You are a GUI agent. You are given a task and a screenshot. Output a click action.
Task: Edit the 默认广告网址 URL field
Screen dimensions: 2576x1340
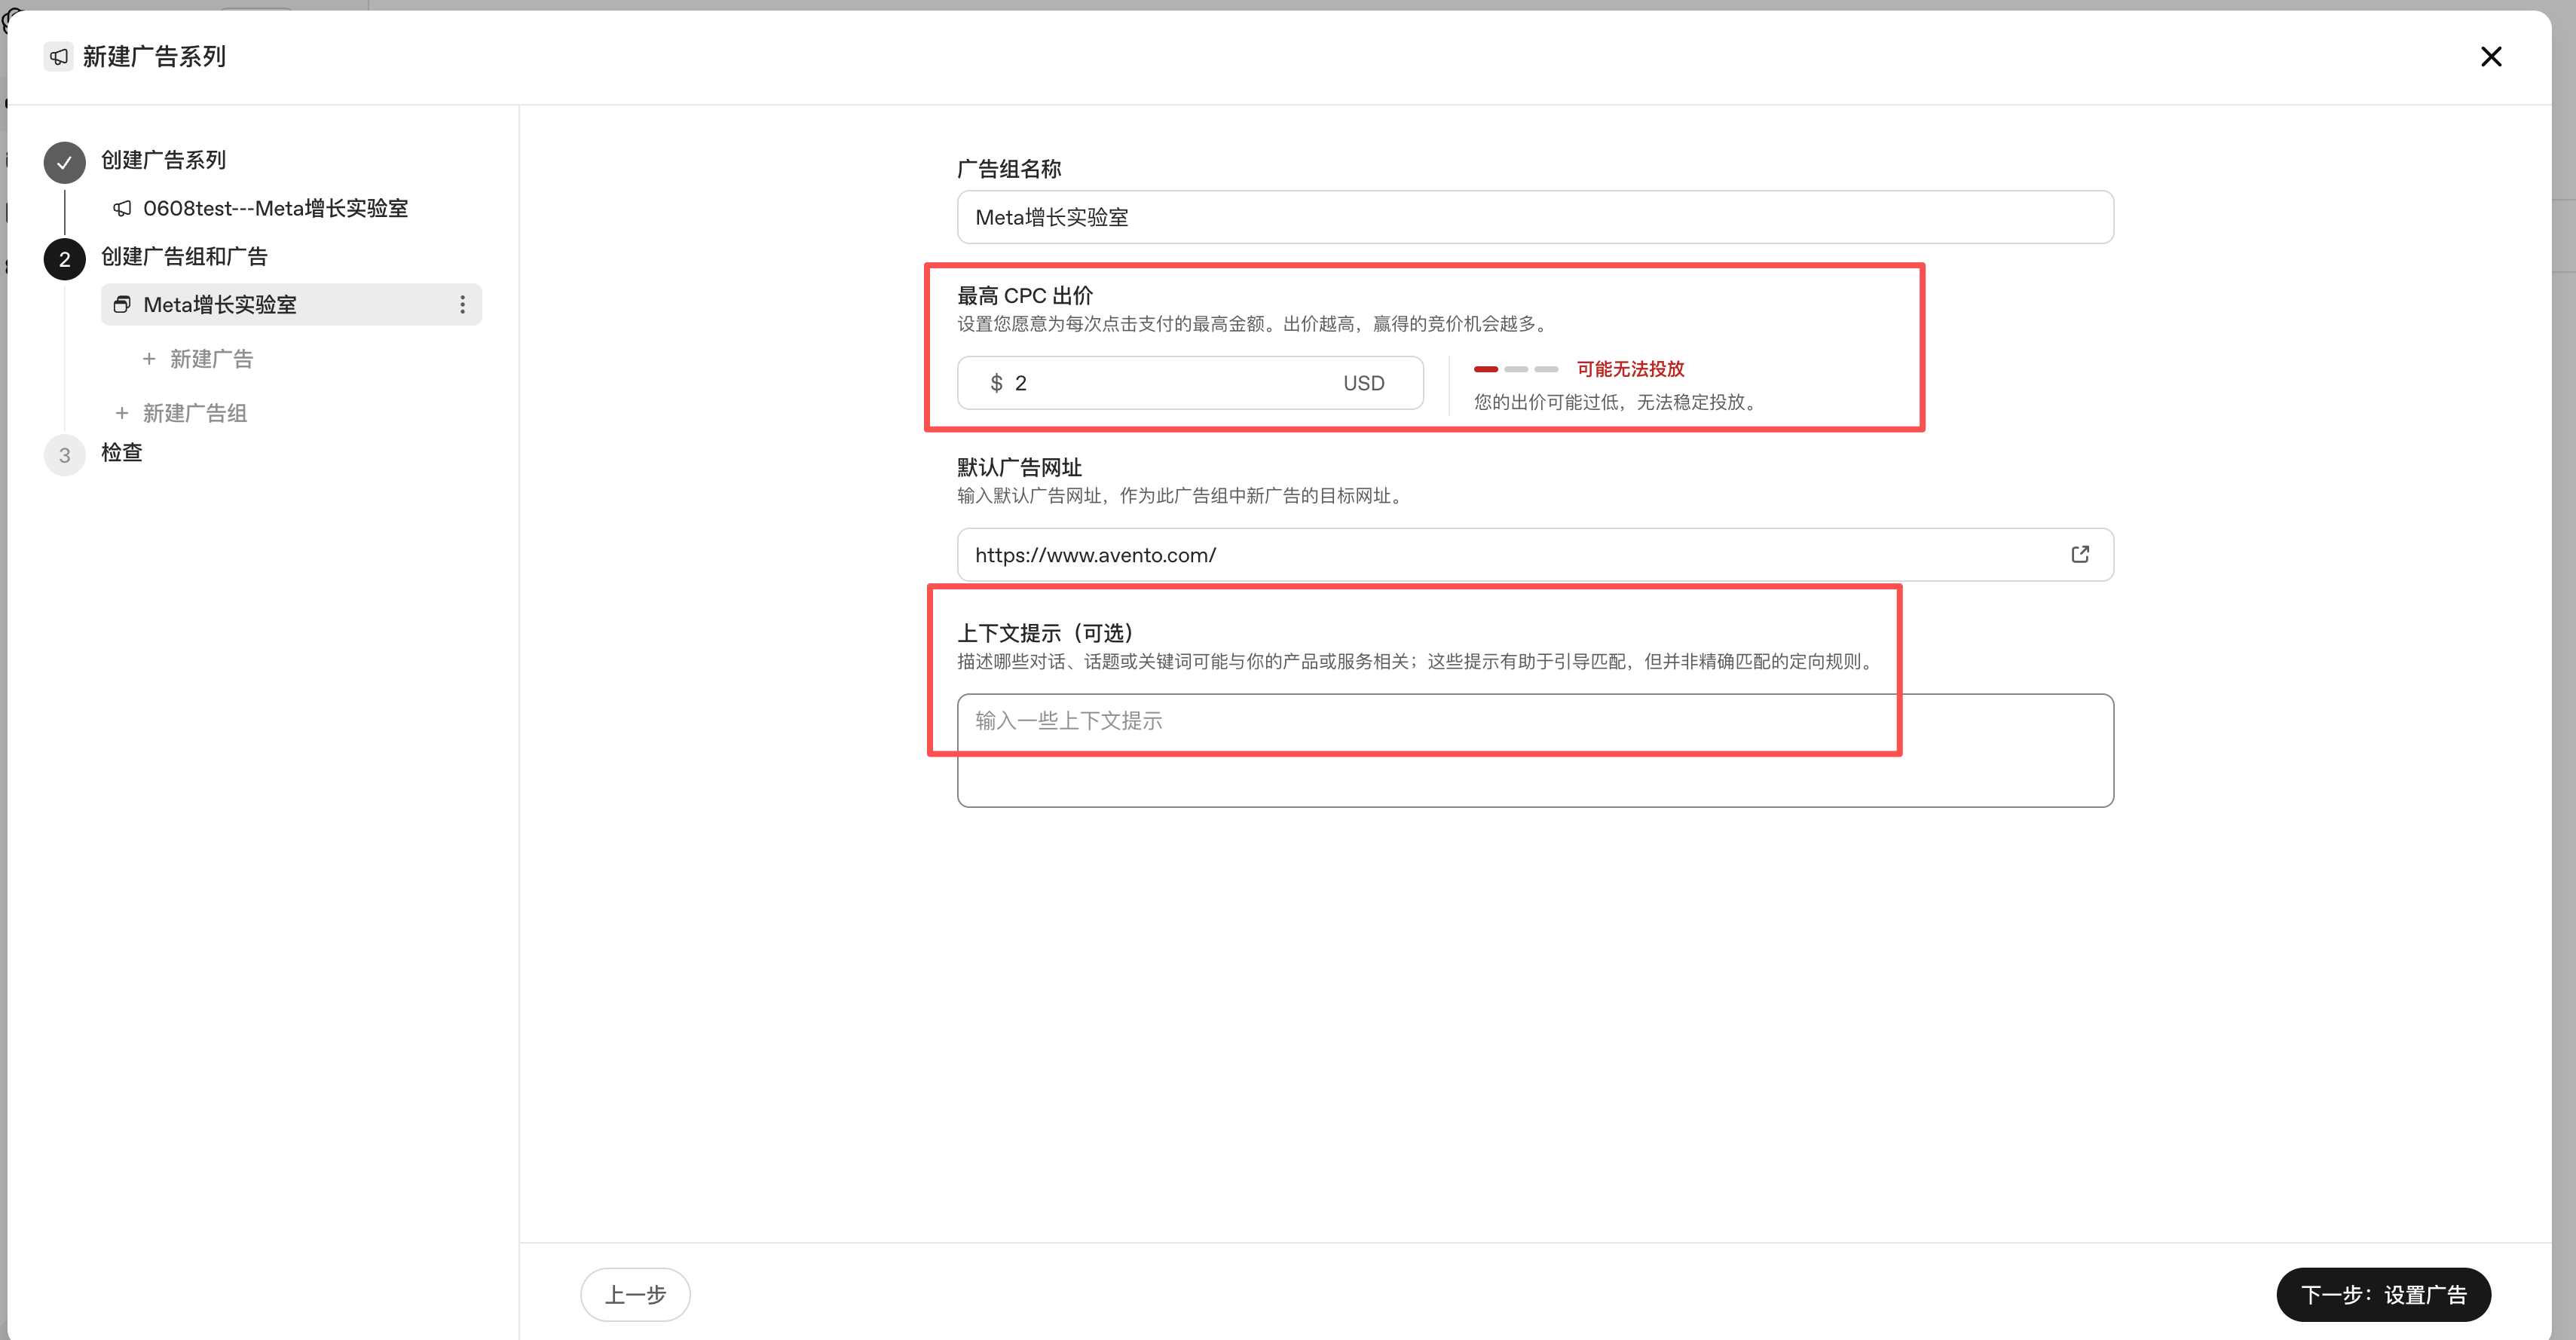coord(1535,554)
